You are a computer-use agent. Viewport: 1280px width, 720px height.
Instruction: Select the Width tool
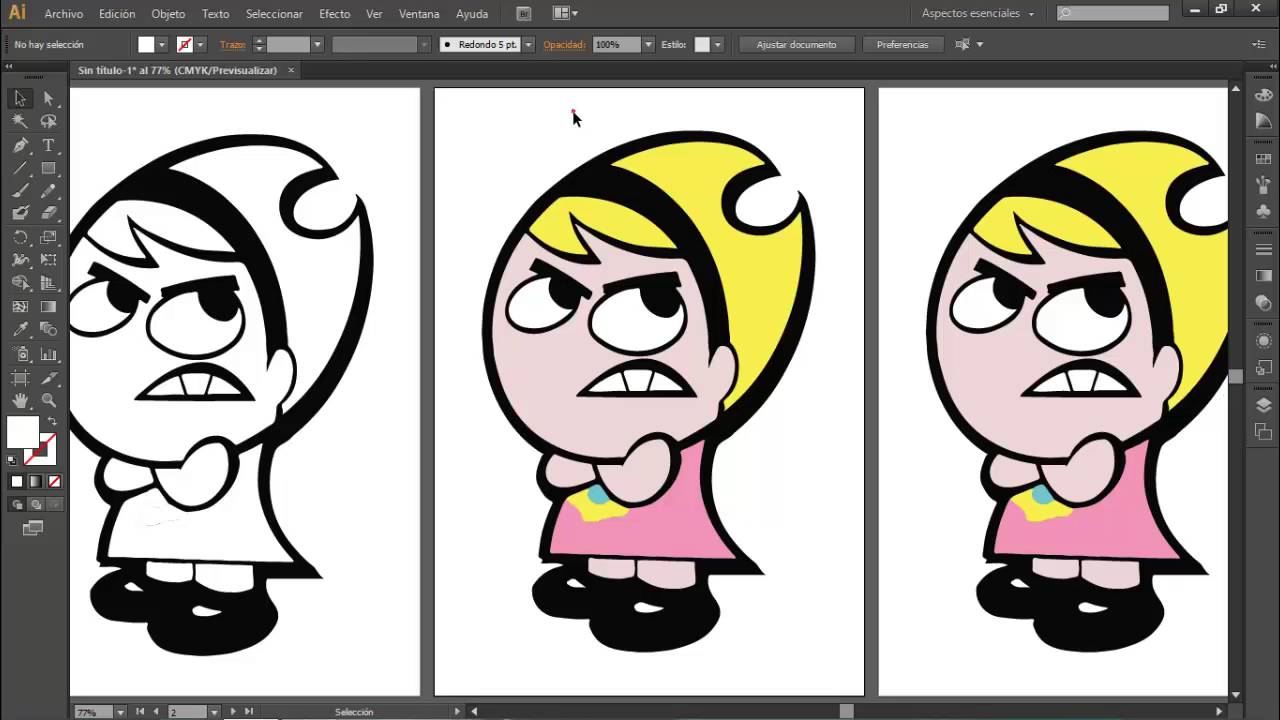click(20, 260)
